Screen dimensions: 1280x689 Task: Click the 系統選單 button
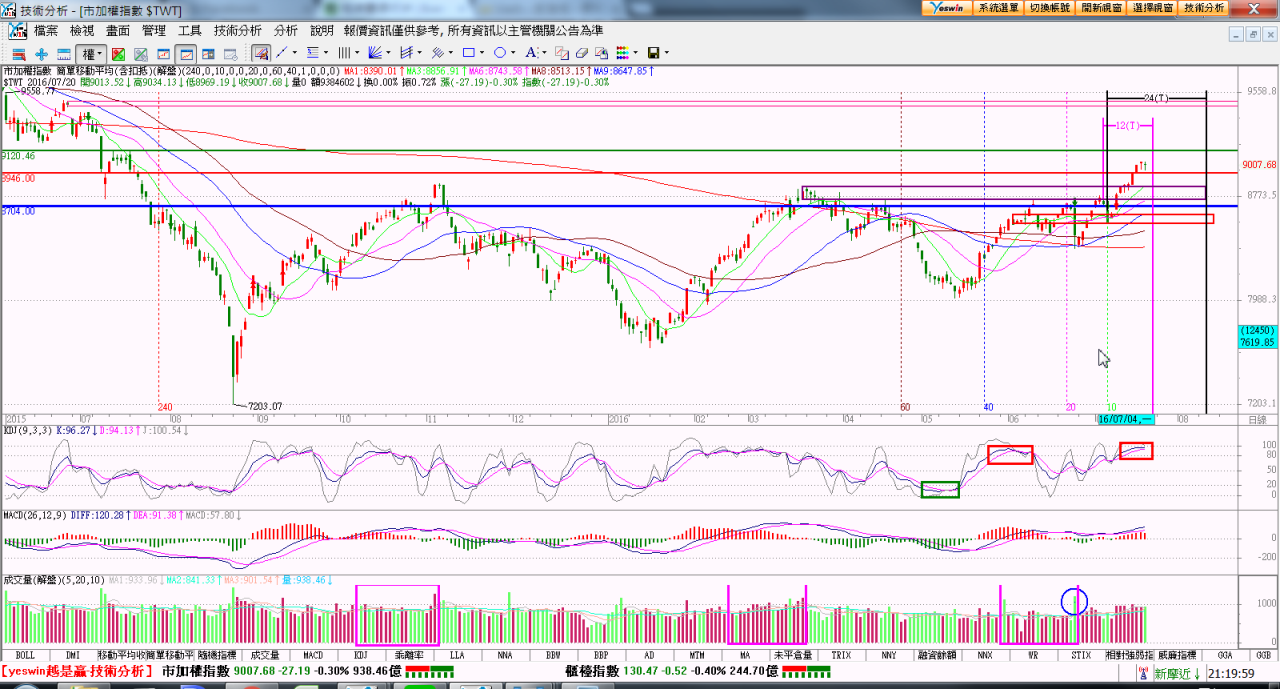[x=998, y=7]
